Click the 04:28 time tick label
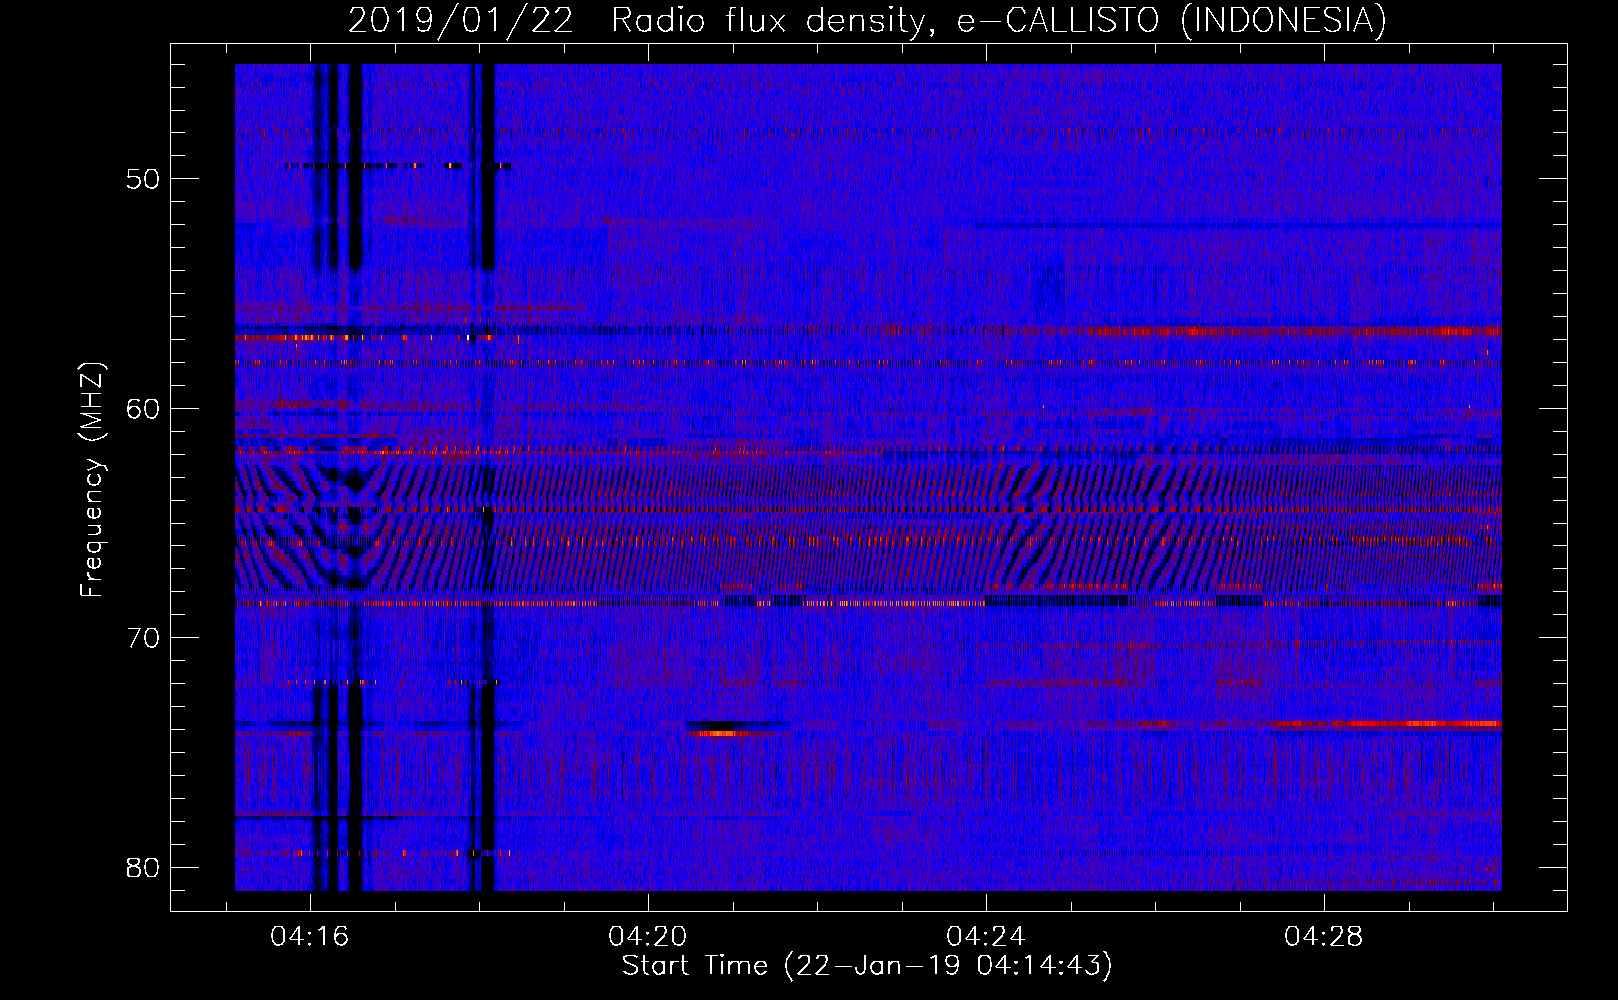Image resolution: width=1618 pixels, height=1000 pixels. 1324,937
